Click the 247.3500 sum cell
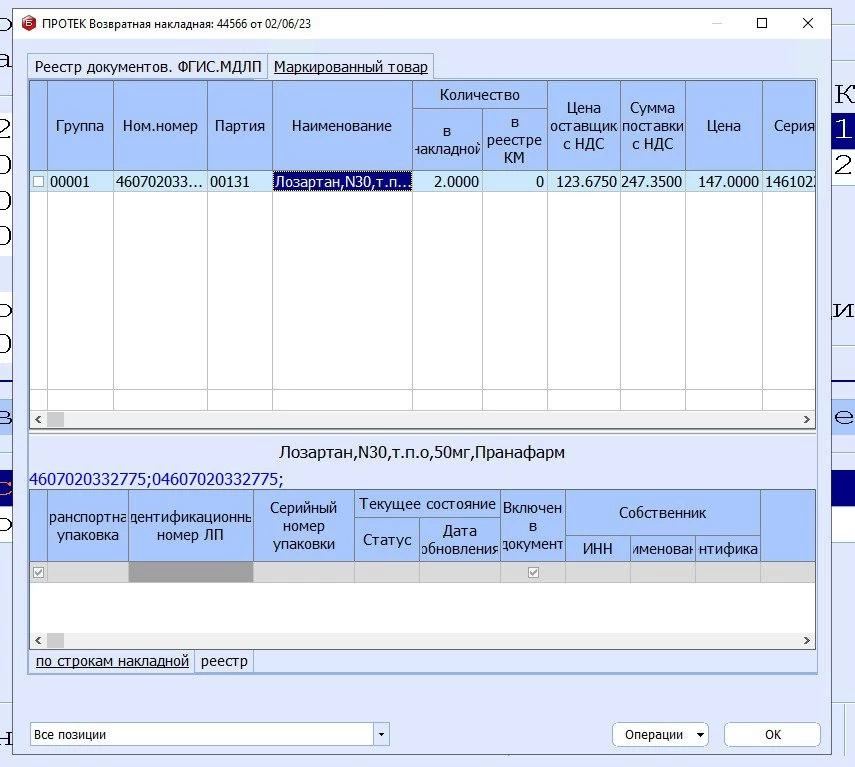Screen dimensions: 855x767 [x=653, y=182]
